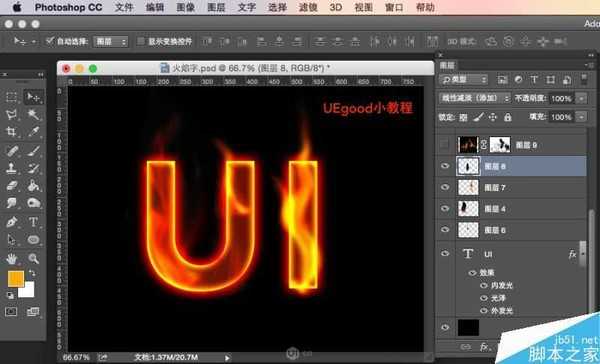Collapse the UI layer effects list
This screenshot has width=600, height=364.
pyautogui.click(x=583, y=254)
